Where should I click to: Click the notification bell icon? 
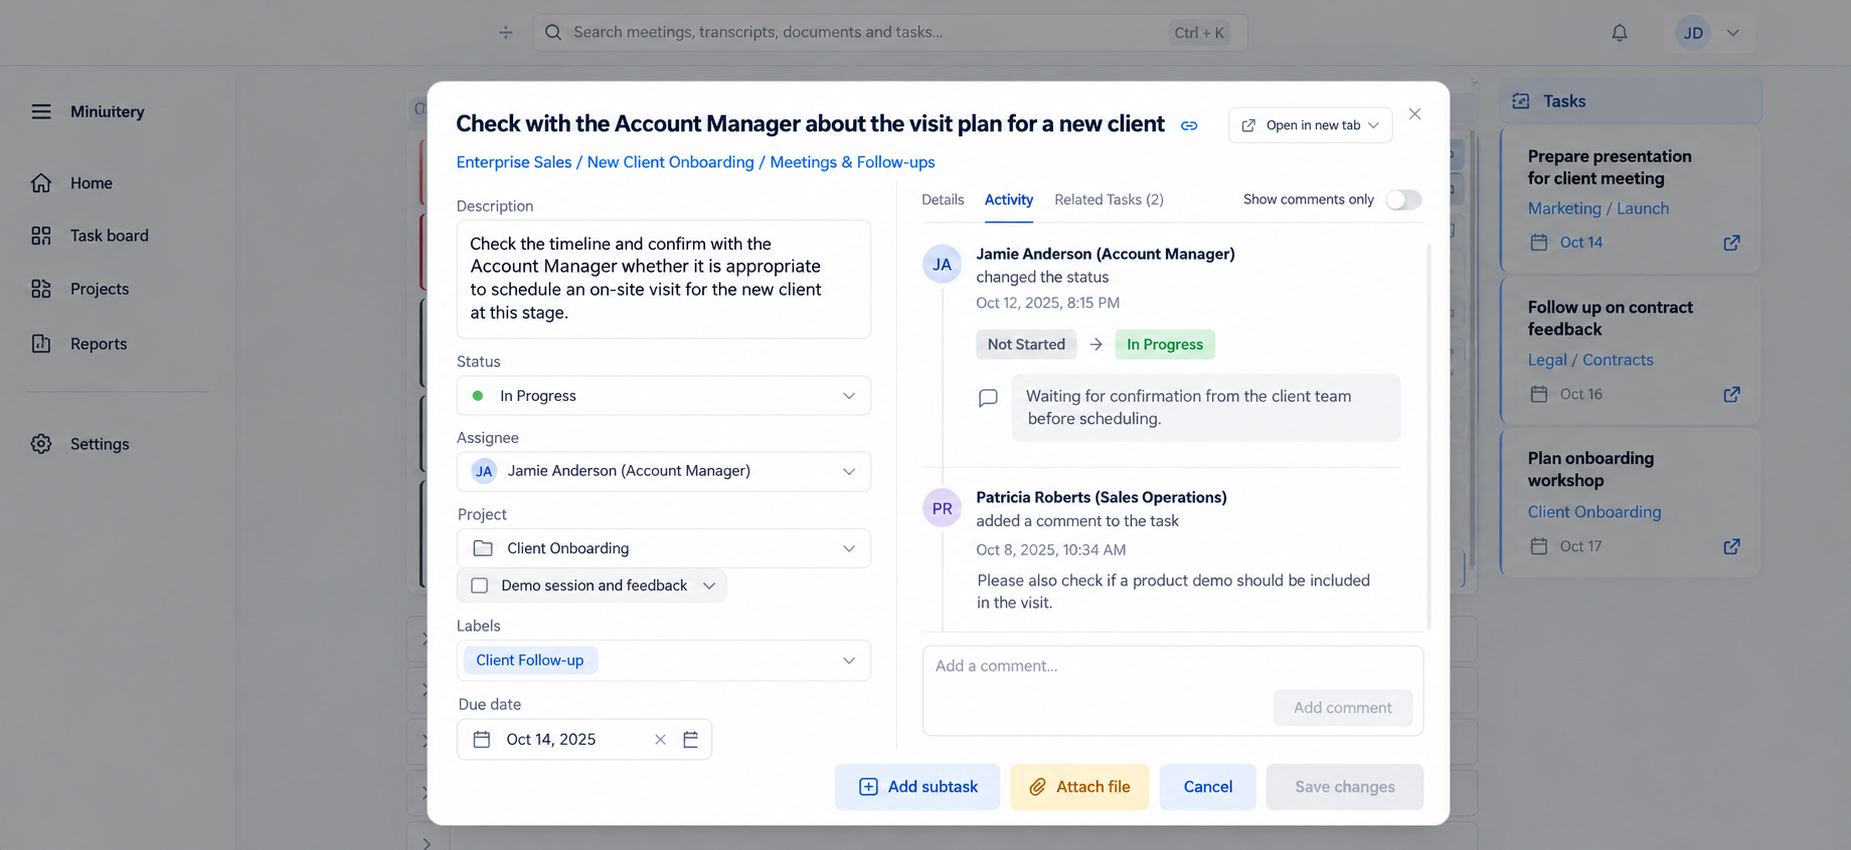pos(1619,33)
